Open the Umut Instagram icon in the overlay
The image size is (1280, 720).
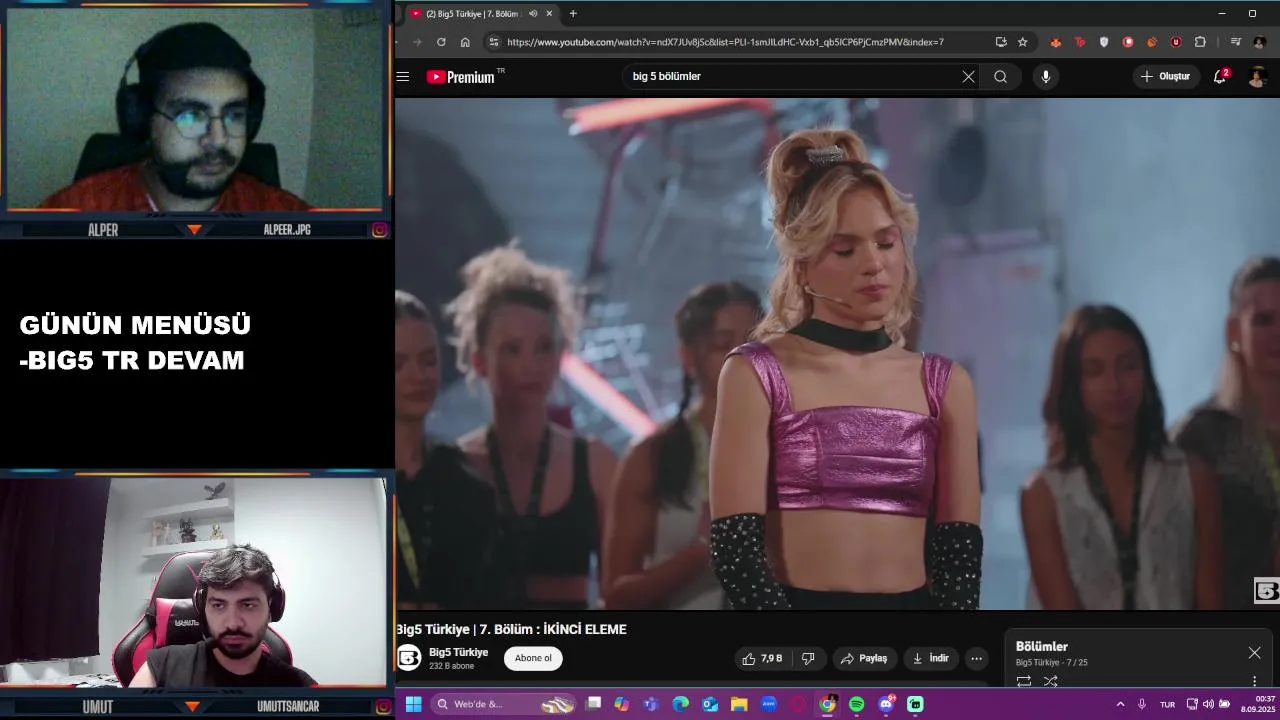coord(382,706)
